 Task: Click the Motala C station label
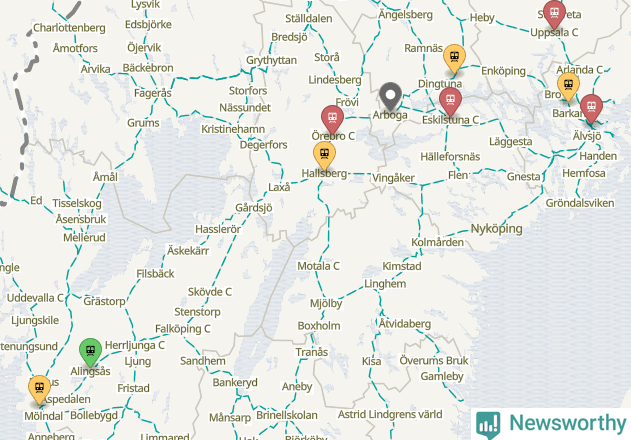coord(318,266)
